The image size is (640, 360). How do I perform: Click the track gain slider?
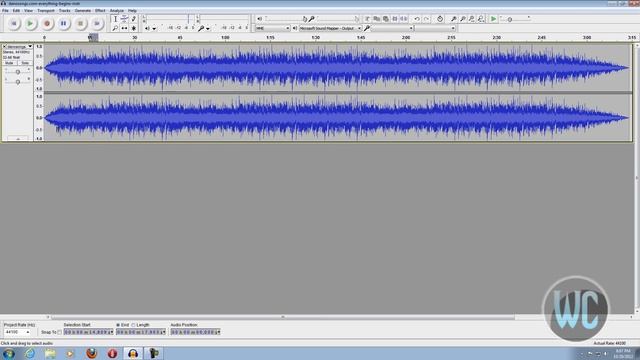coord(18,72)
